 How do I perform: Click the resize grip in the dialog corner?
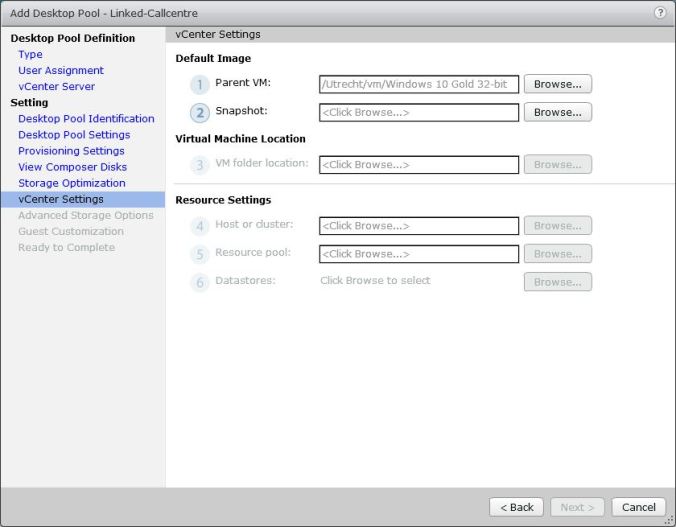(x=669, y=520)
